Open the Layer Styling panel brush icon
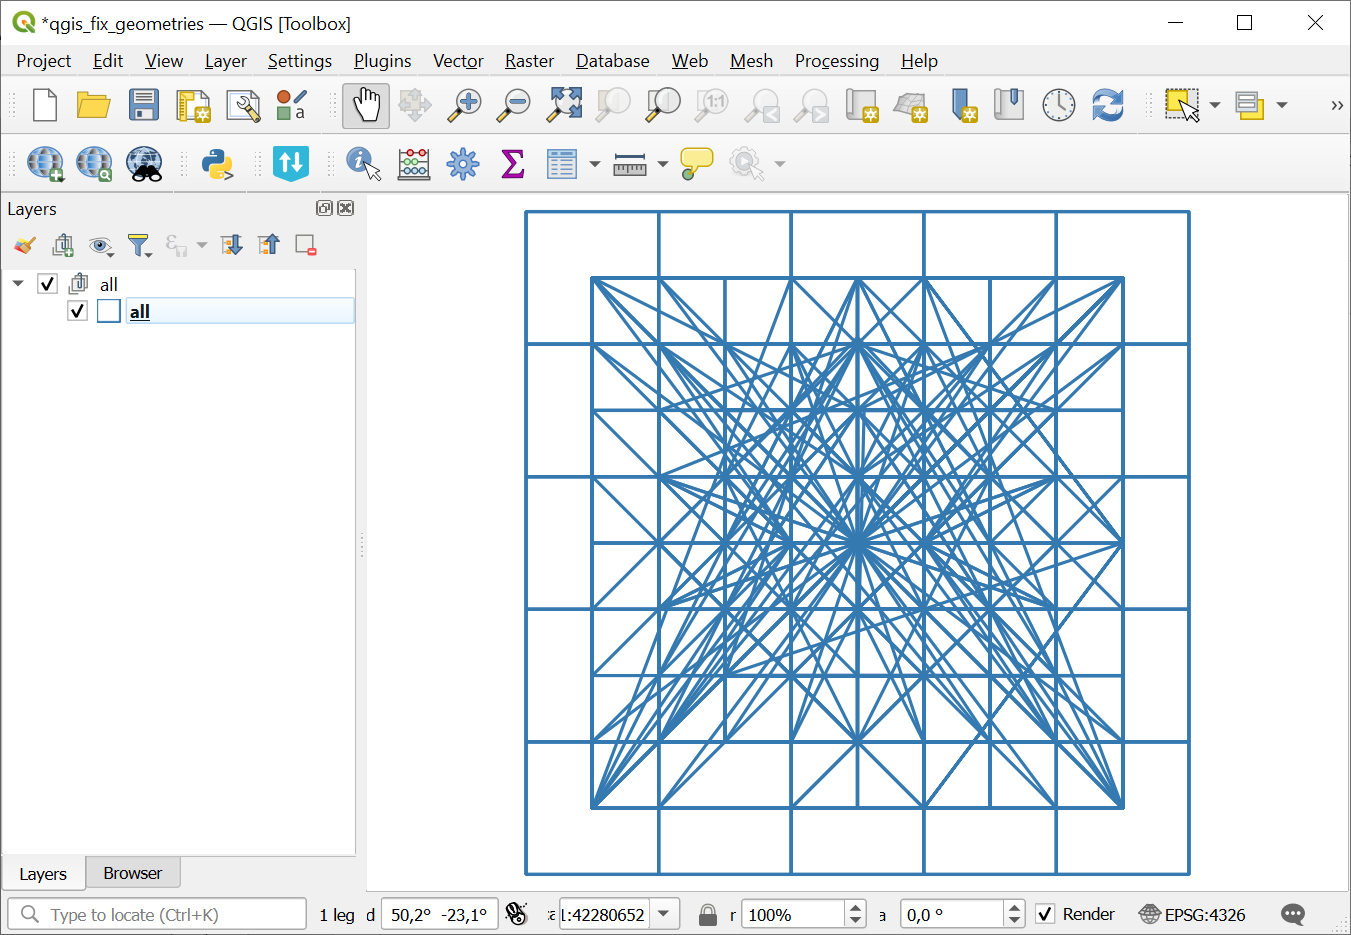Viewport: 1351px width, 935px height. pos(24,244)
